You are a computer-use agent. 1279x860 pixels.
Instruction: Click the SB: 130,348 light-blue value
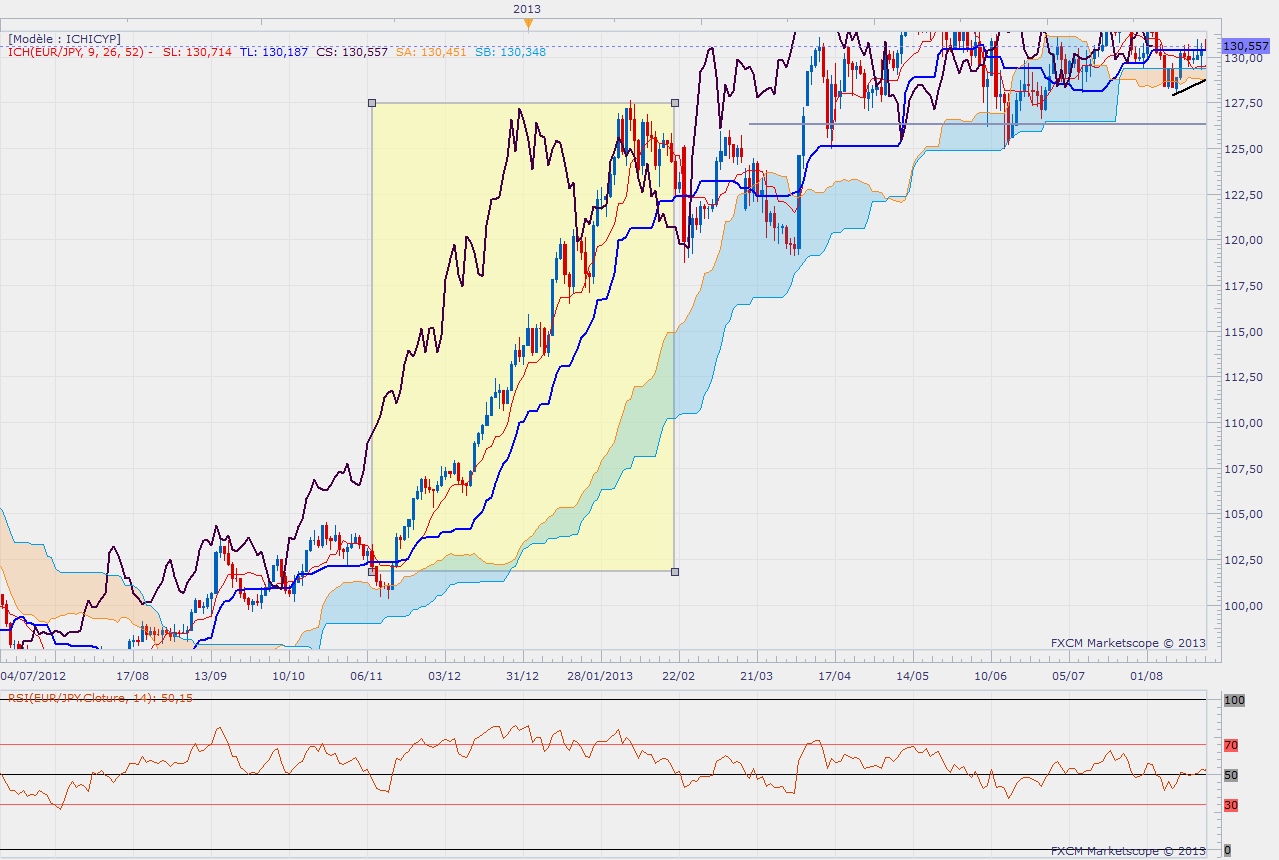click(x=510, y=51)
